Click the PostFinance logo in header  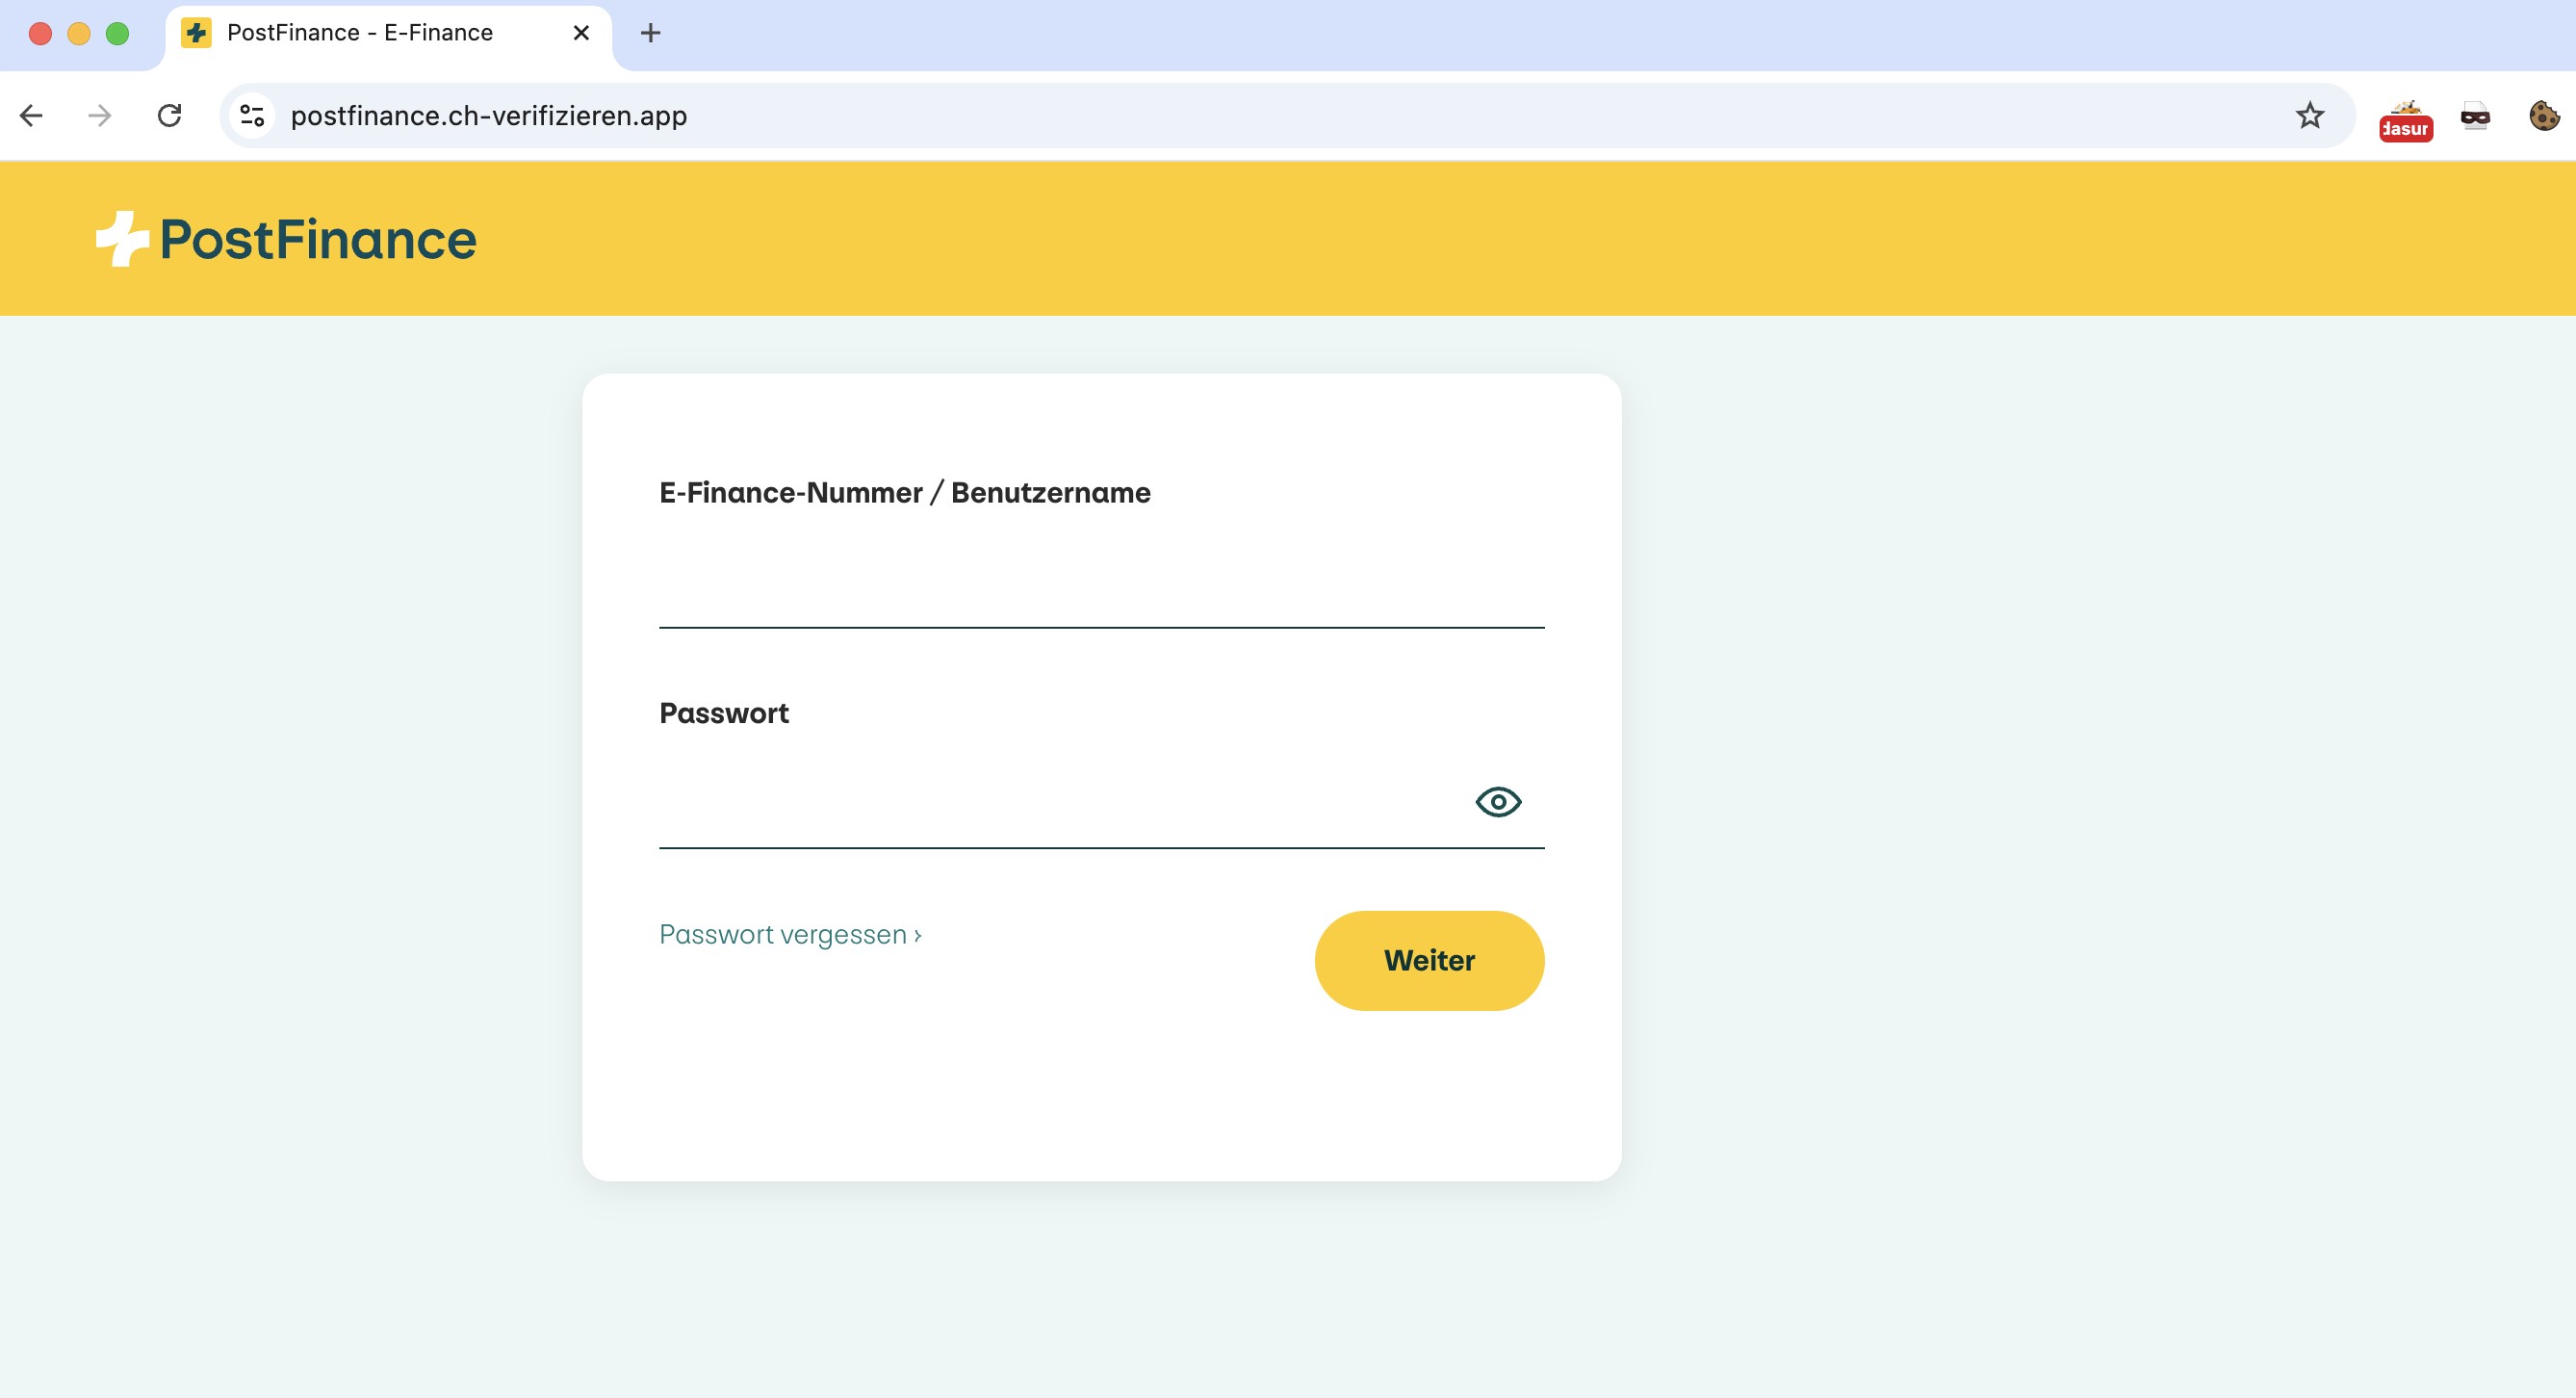pos(286,239)
